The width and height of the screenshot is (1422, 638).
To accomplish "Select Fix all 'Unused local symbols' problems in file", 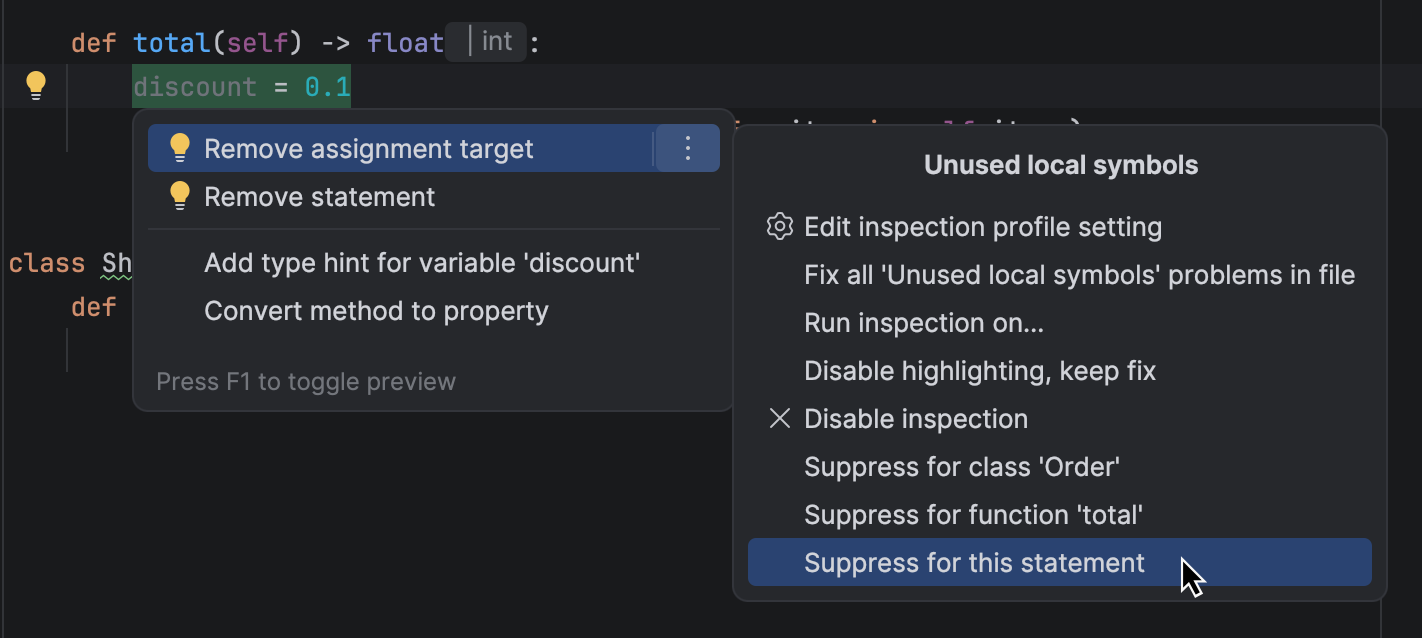I will pyautogui.click(x=1060, y=275).
